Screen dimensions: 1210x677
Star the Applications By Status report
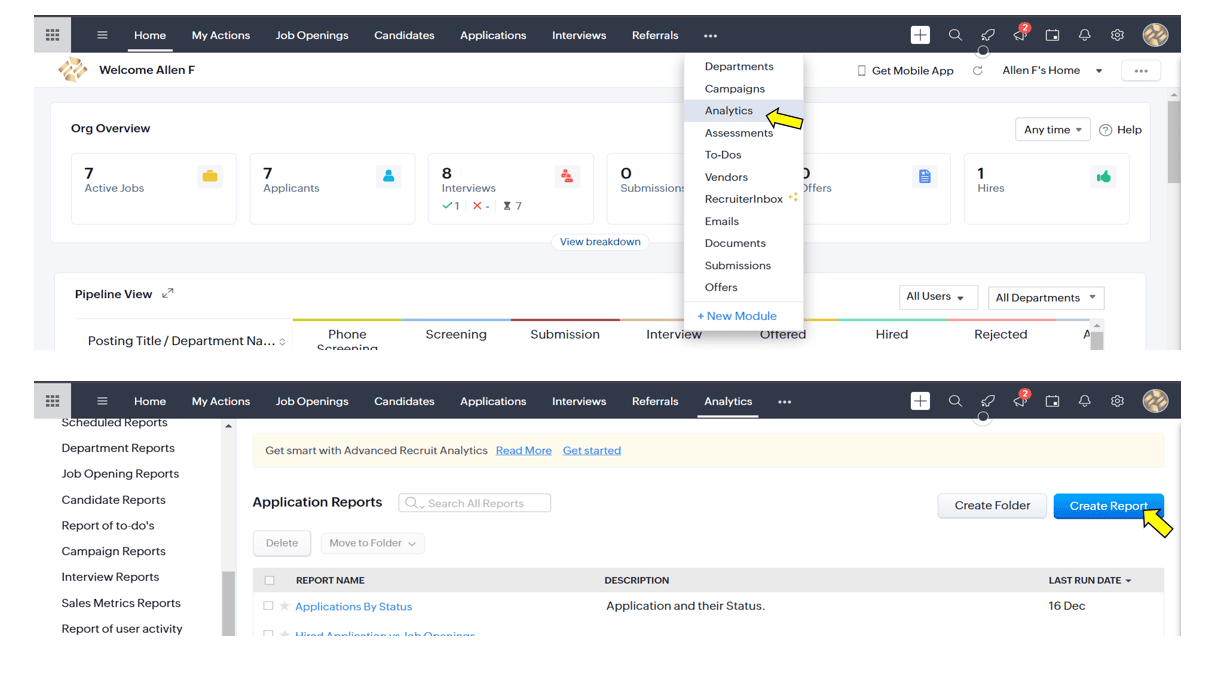click(x=285, y=606)
